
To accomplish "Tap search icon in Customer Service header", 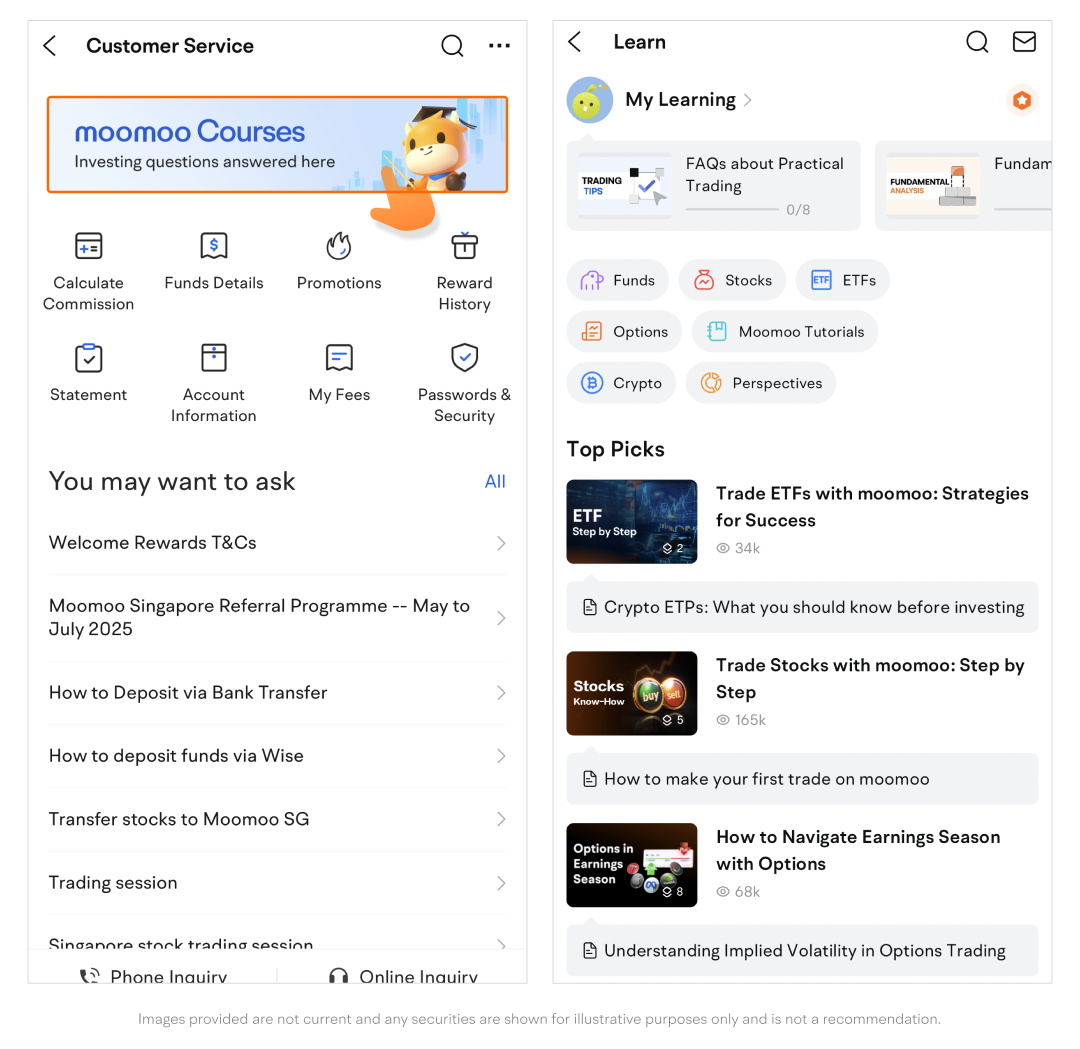I will click(452, 46).
